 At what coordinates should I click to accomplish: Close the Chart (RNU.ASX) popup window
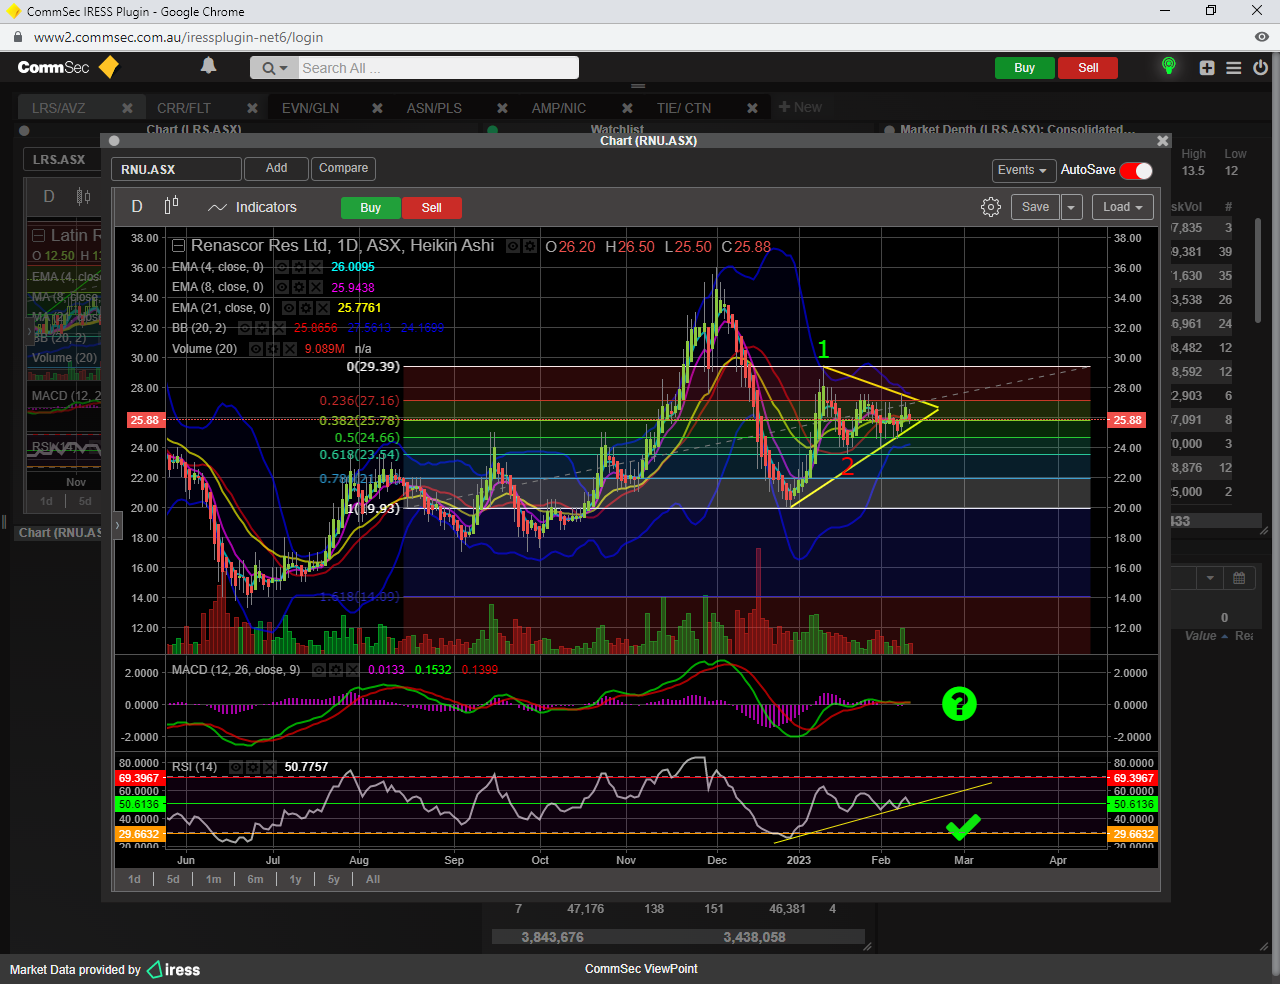click(1162, 141)
